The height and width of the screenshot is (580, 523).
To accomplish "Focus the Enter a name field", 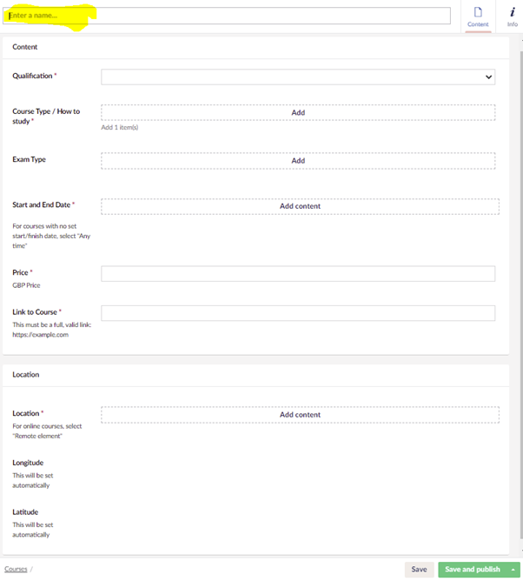I will click(x=226, y=16).
